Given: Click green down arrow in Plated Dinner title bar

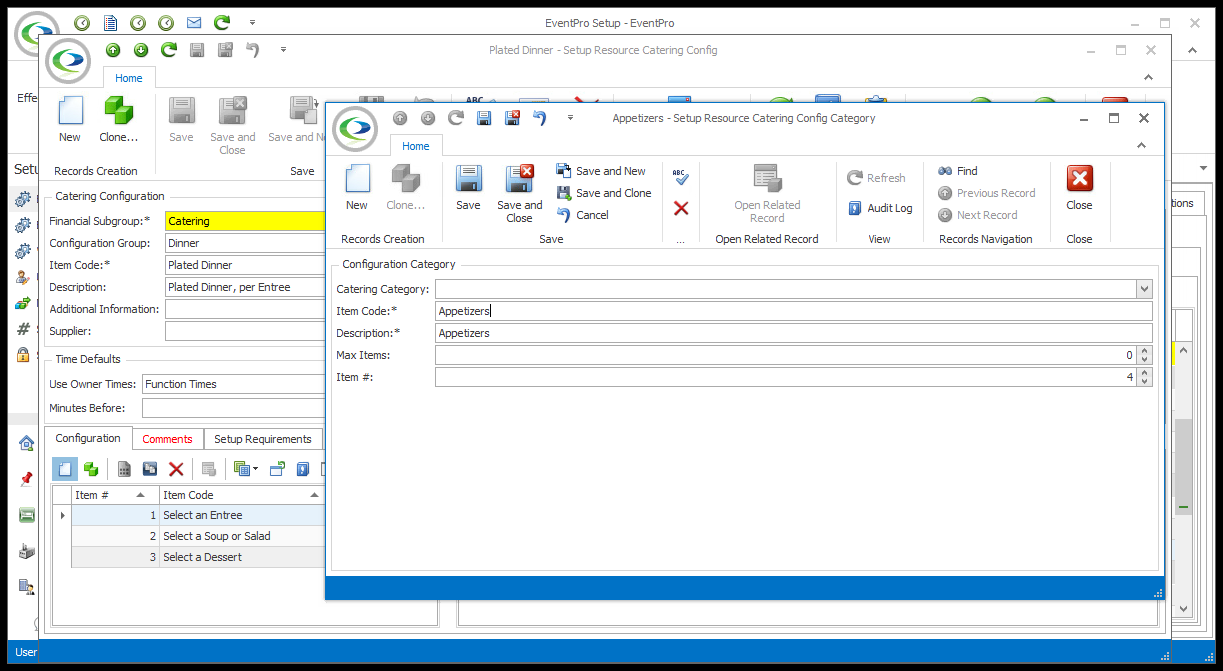Looking at the screenshot, I should point(141,50).
